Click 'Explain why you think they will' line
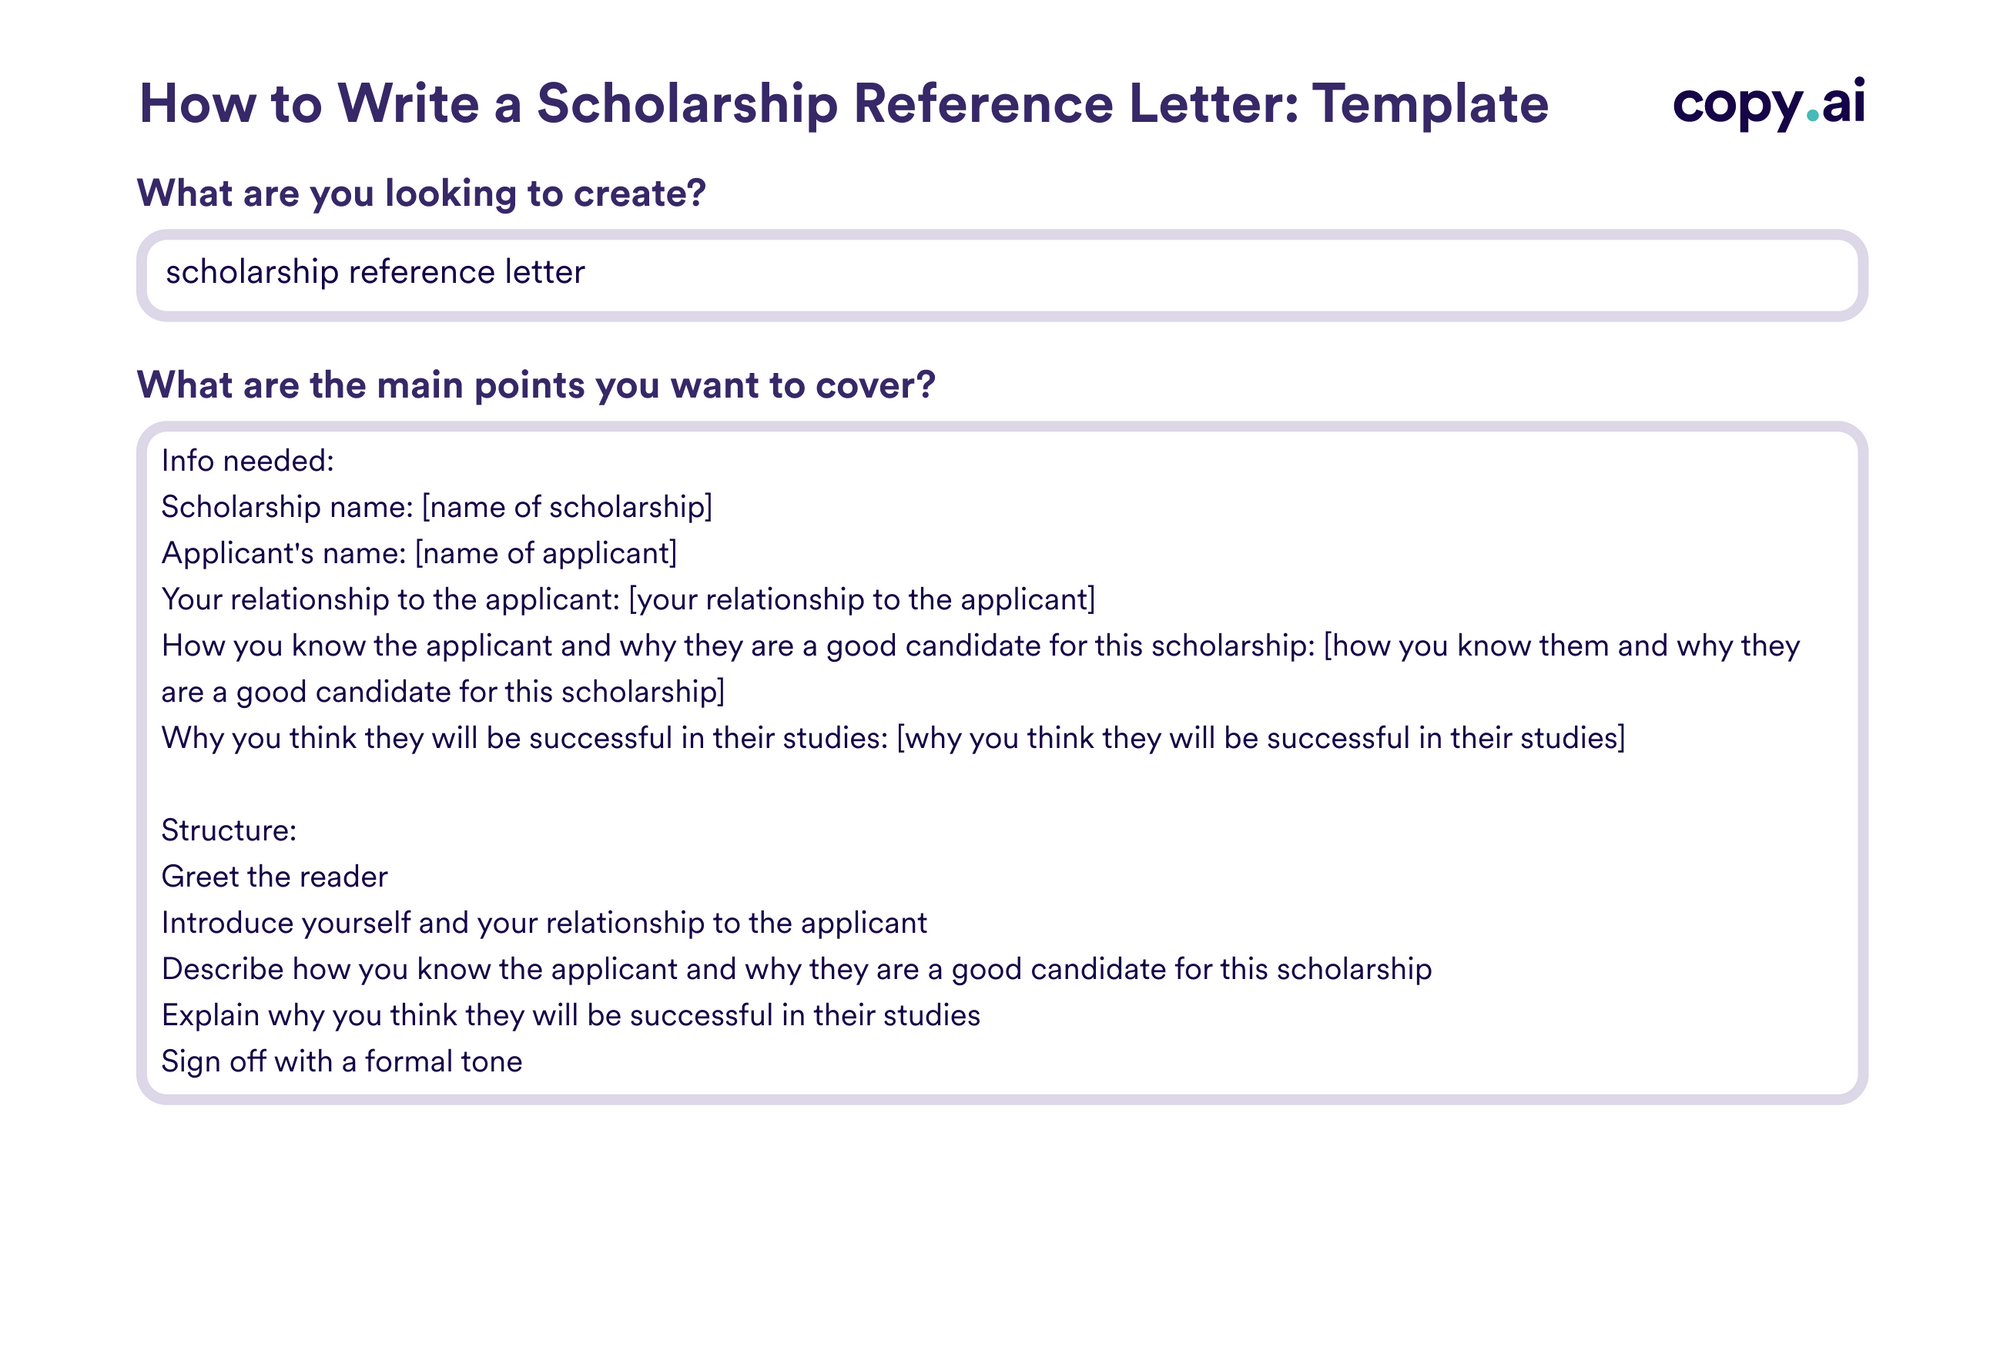The width and height of the screenshot is (2000, 1362). 570,1015
